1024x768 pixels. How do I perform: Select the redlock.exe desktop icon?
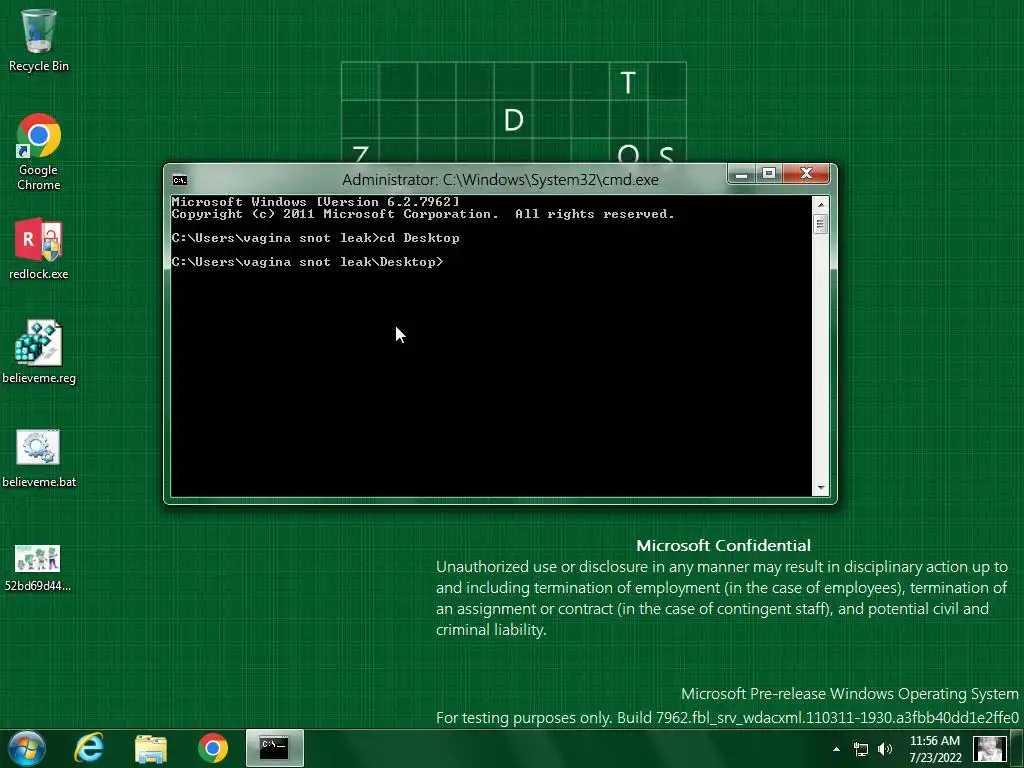tap(39, 249)
